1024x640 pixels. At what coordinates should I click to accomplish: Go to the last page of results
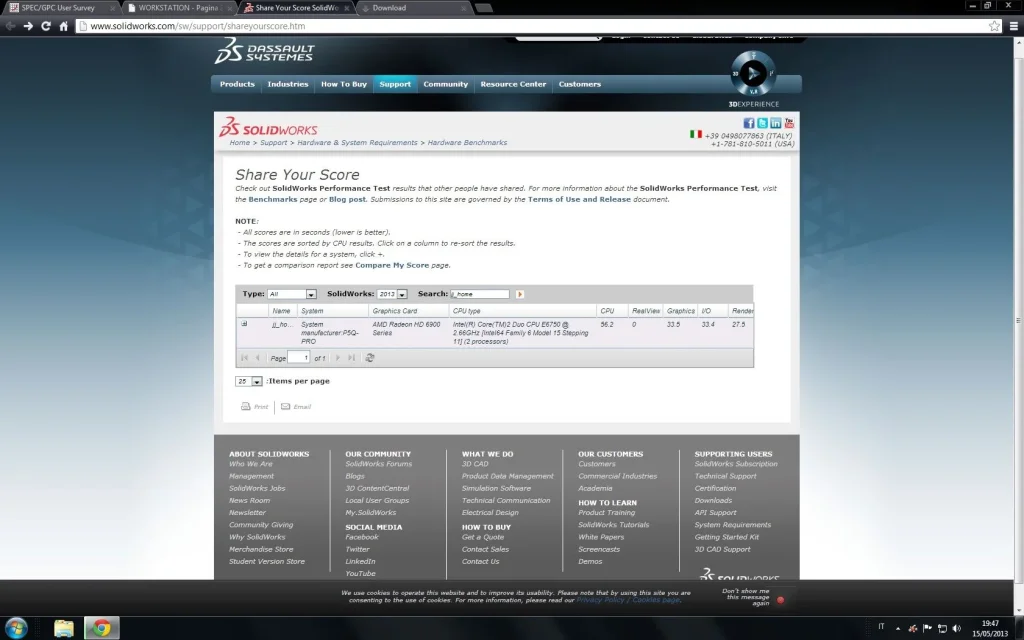click(x=351, y=358)
